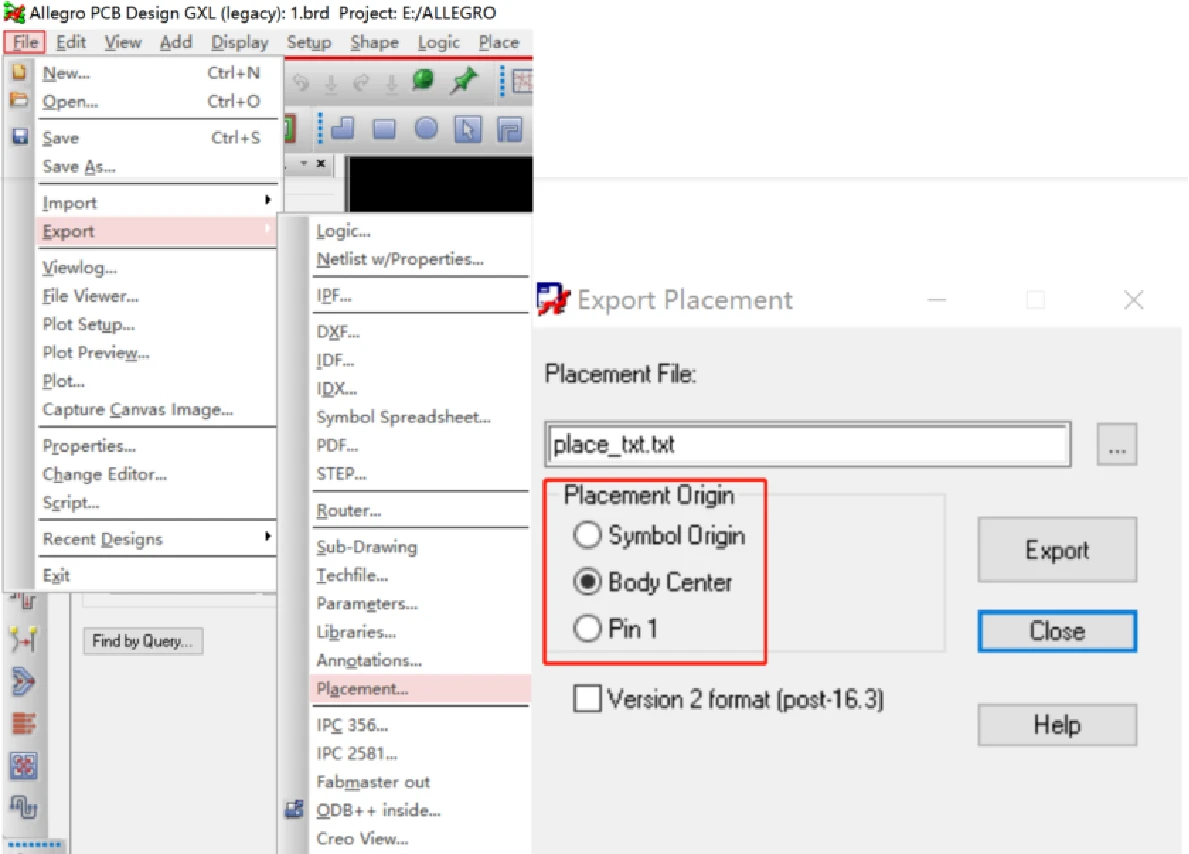Open the placement file browse button
Image resolution: width=1189 pixels, height=854 pixels.
(1116, 445)
